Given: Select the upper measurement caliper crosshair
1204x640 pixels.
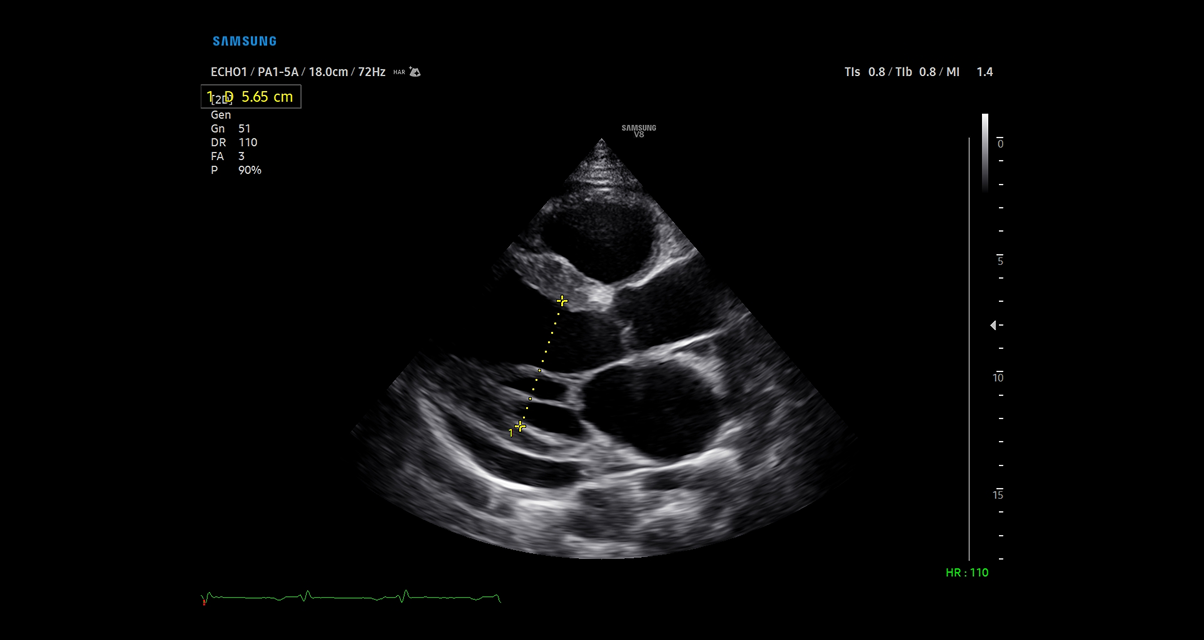Looking at the screenshot, I should point(563,299).
